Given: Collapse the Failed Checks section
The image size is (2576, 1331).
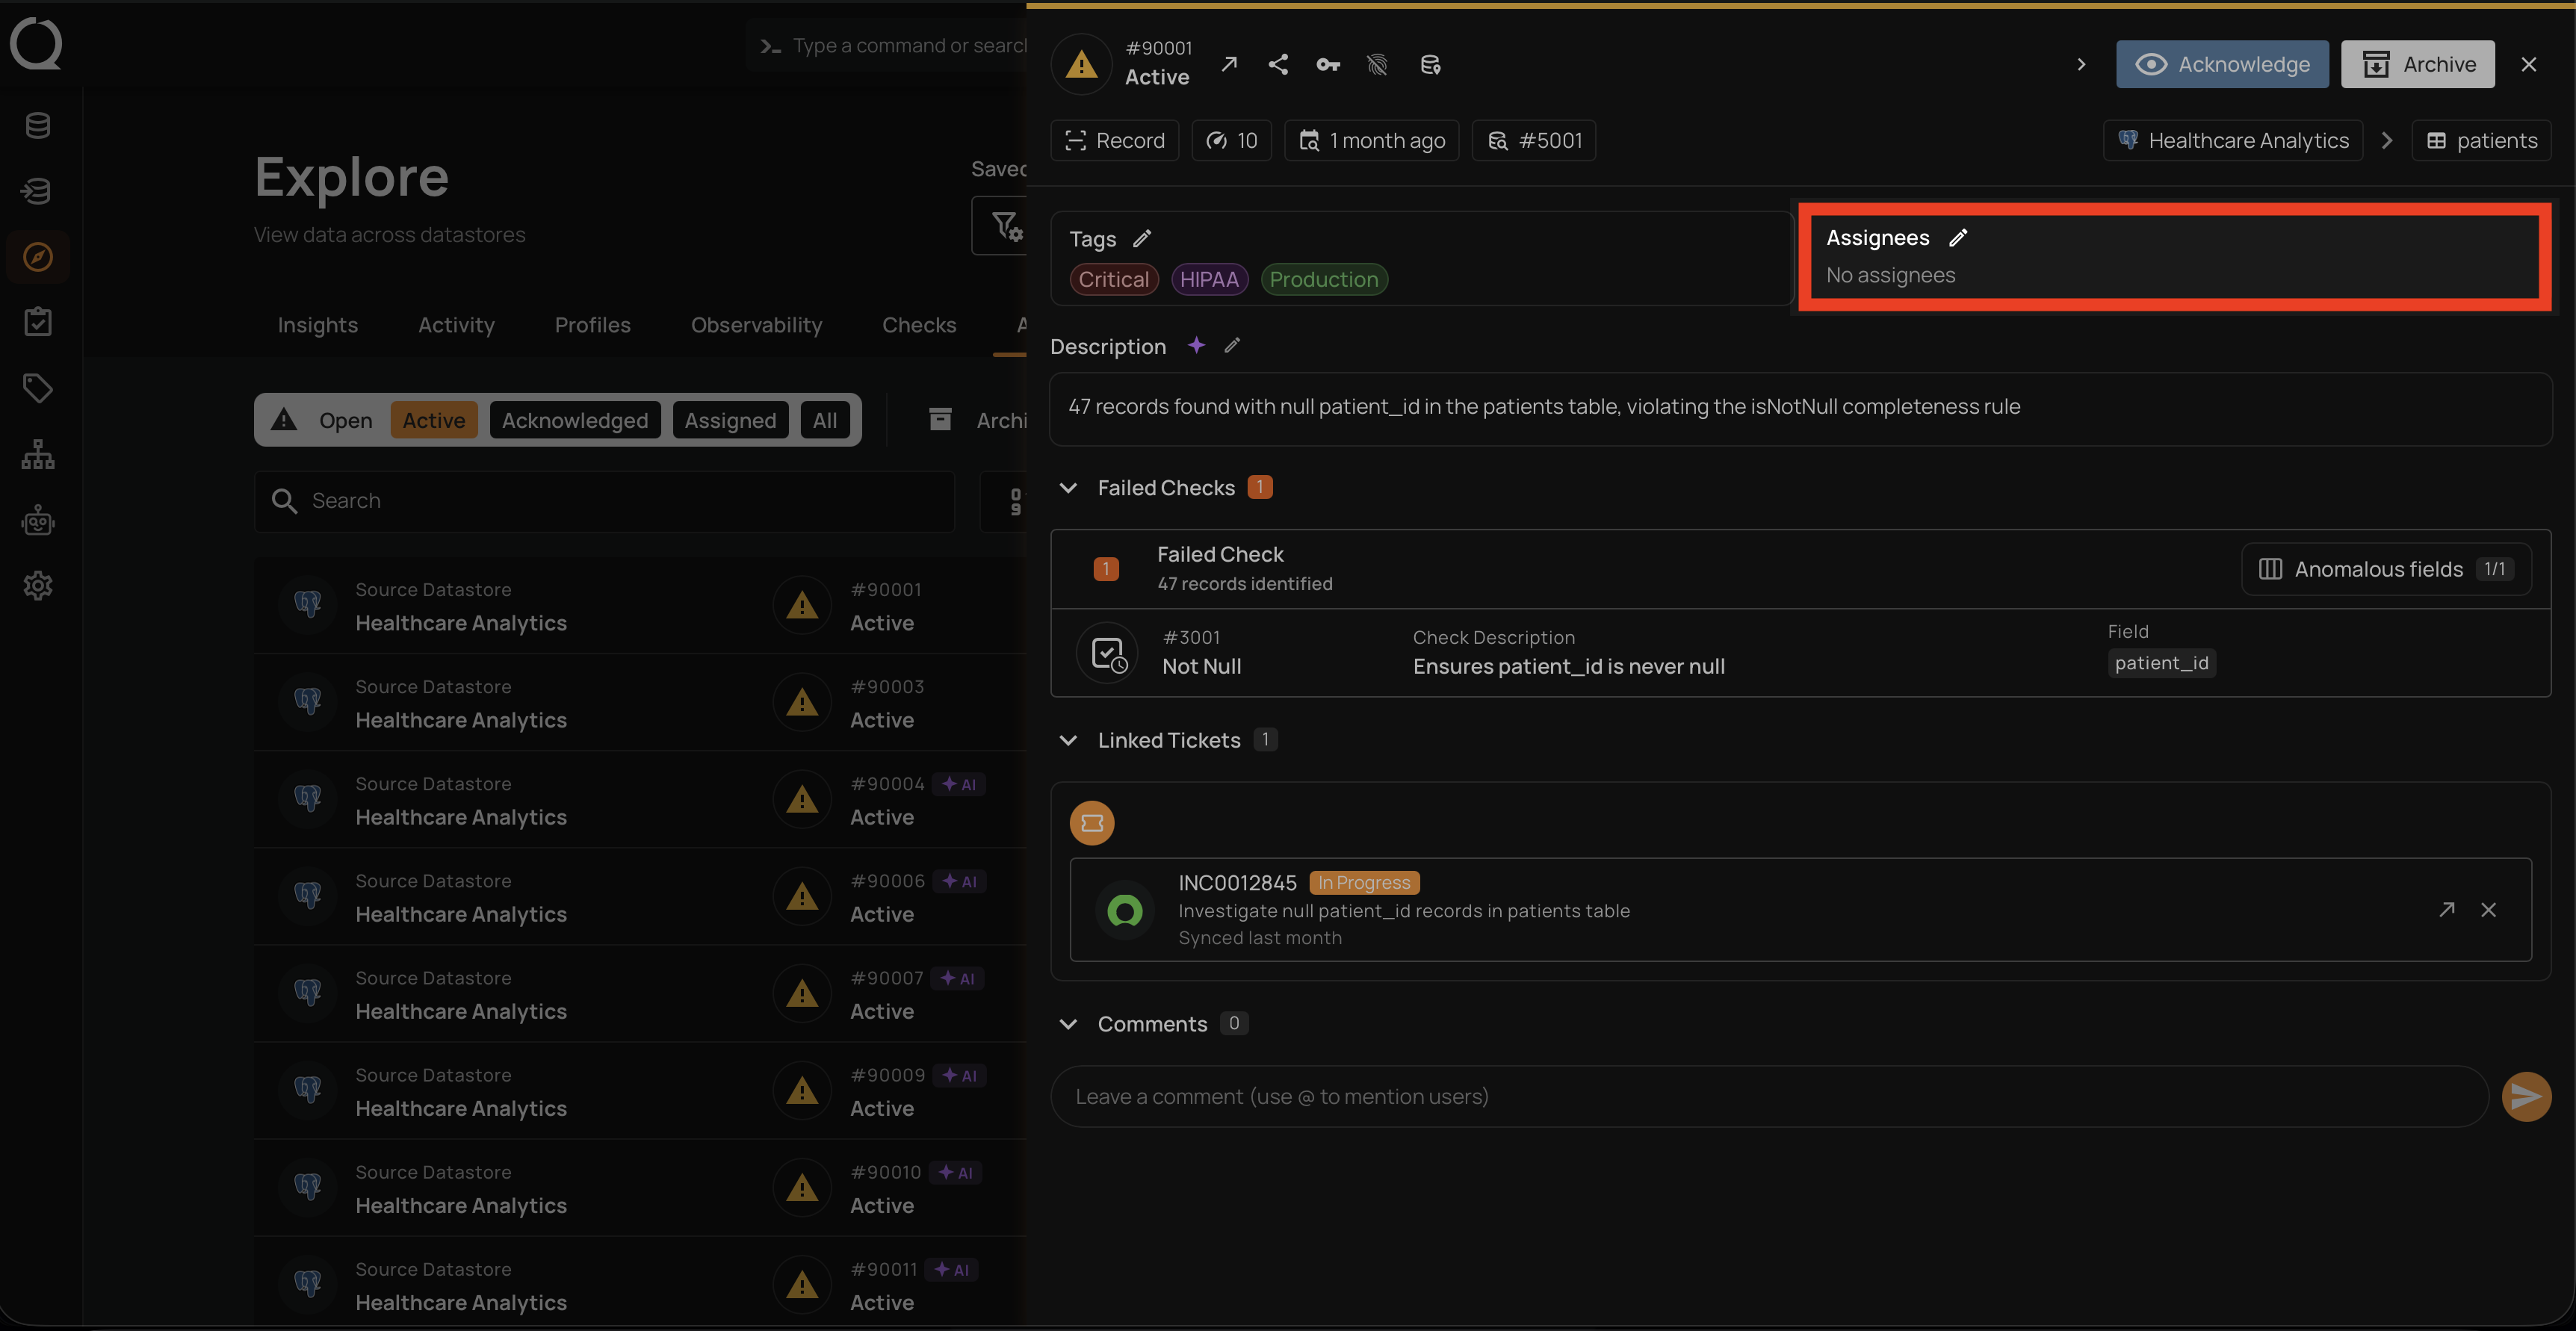Looking at the screenshot, I should [1068, 488].
